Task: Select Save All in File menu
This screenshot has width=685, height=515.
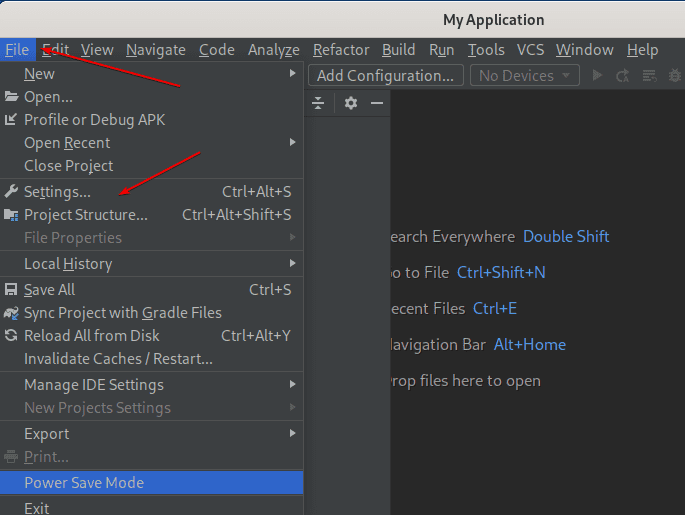Action: [49, 290]
